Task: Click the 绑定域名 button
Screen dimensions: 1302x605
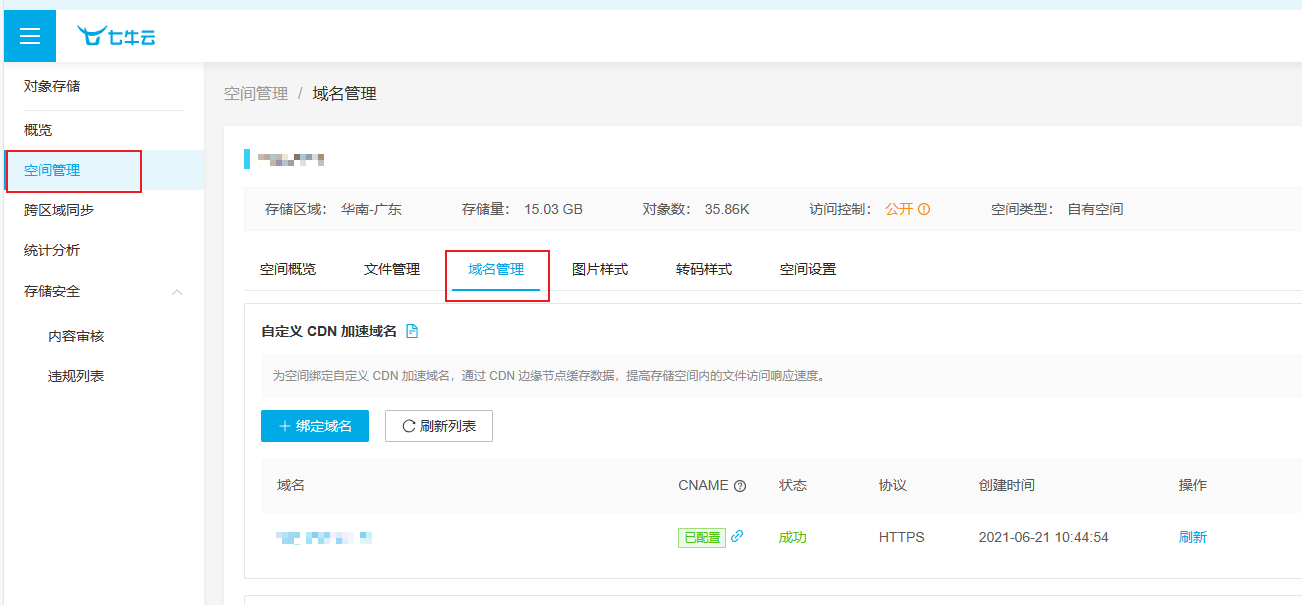Action: coord(315,426)
